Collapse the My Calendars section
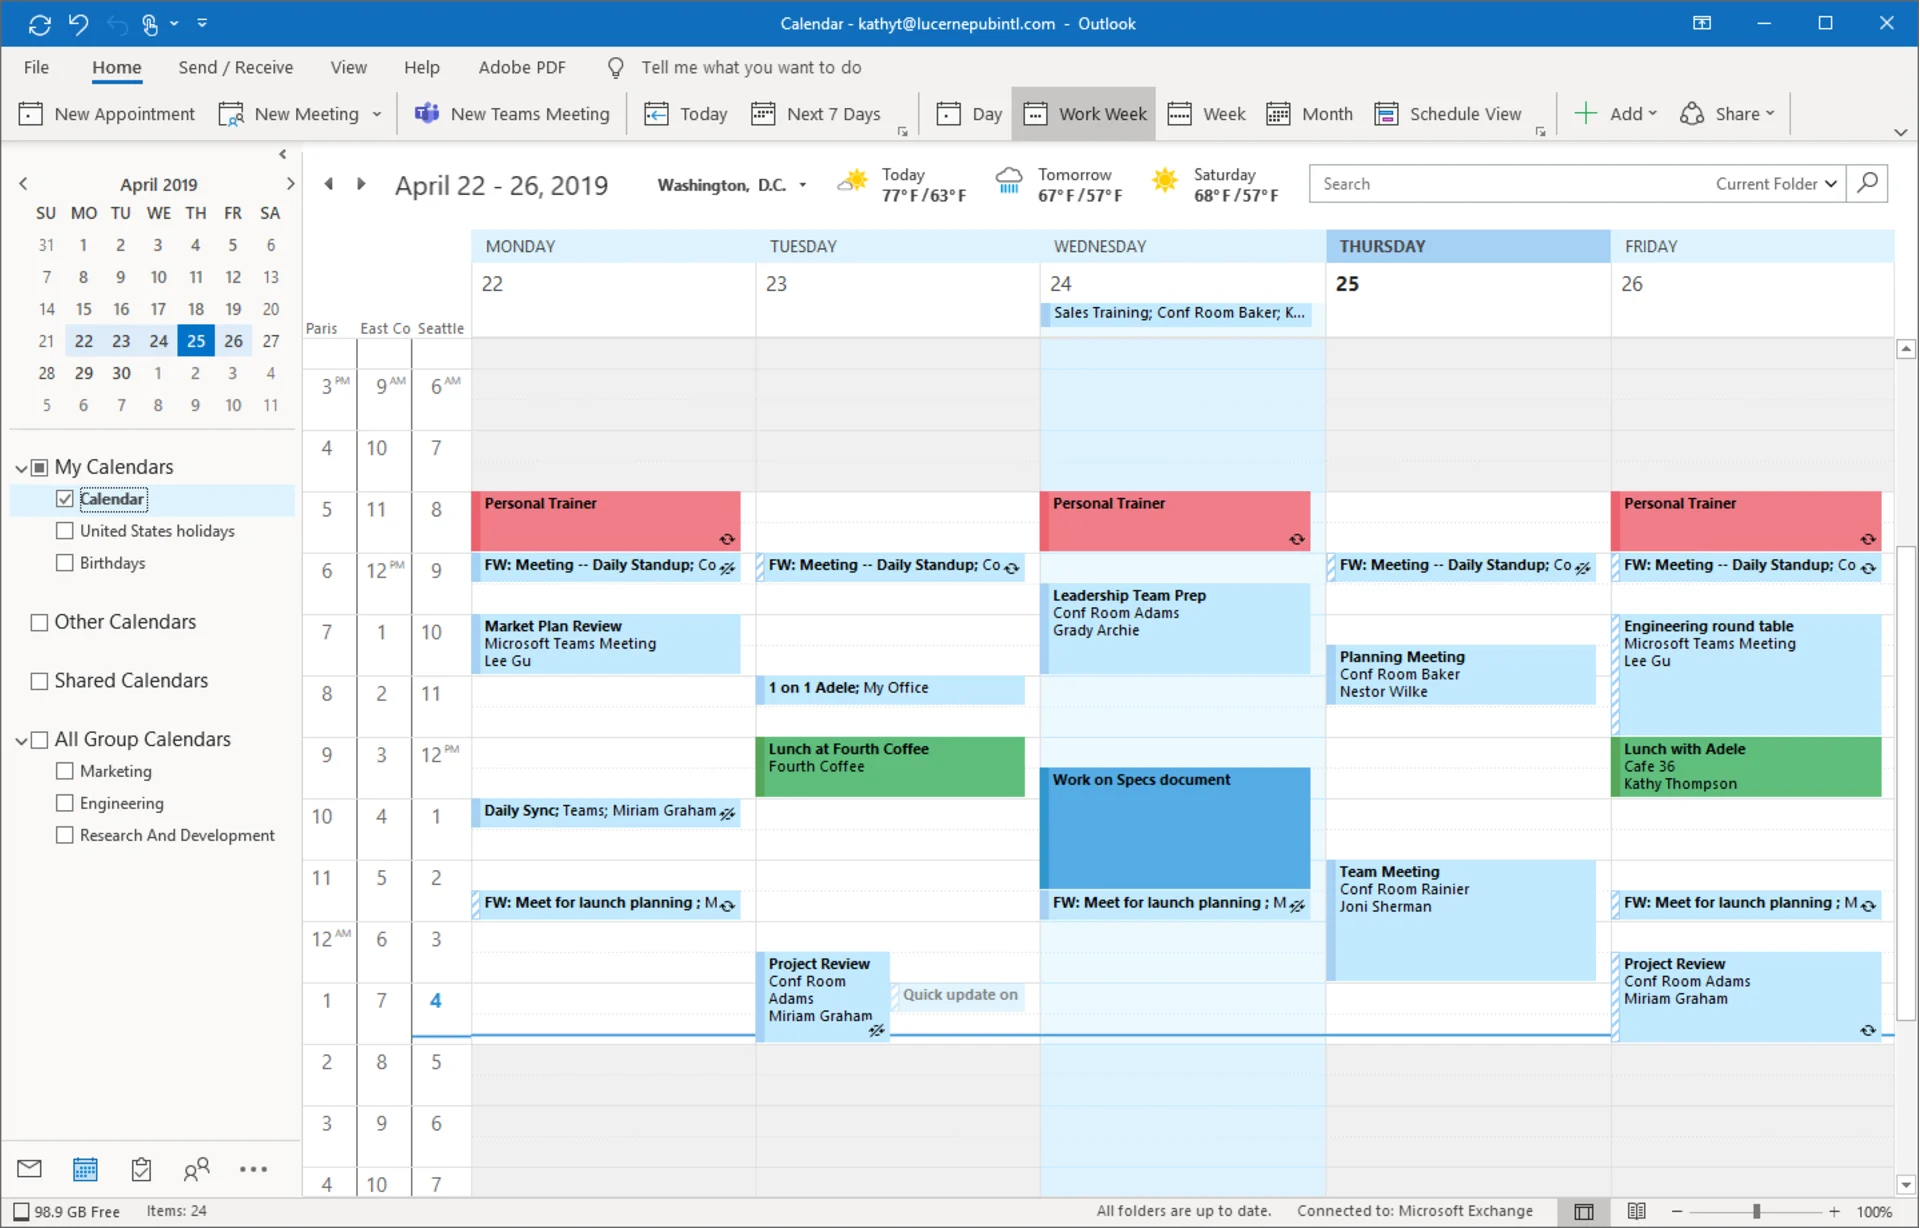The height and width of the screenshot is (1228, 1920). [x=20, y=466]
